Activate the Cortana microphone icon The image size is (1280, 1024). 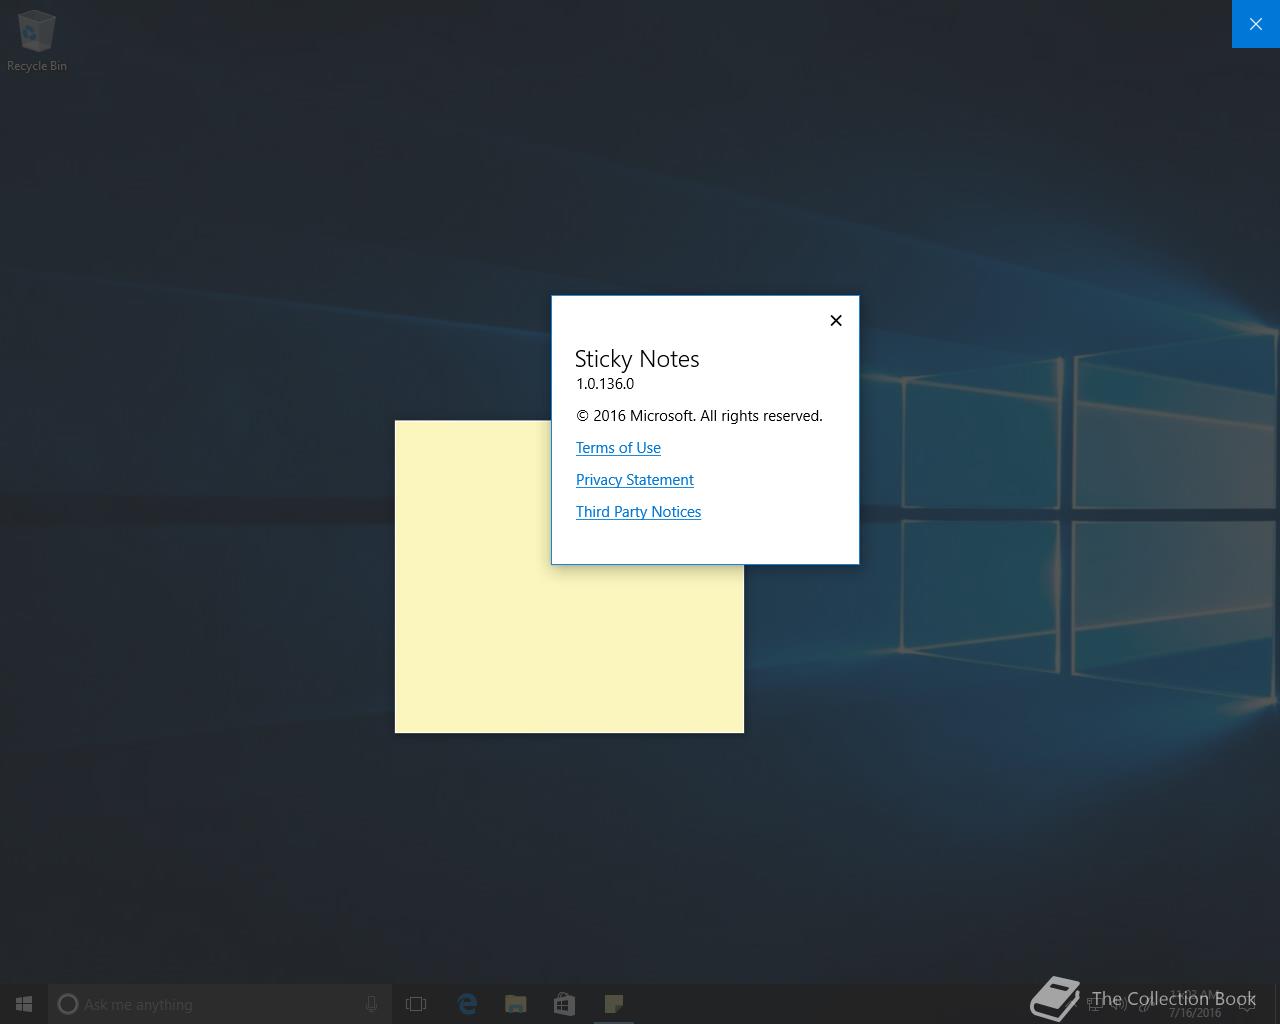371,1004
